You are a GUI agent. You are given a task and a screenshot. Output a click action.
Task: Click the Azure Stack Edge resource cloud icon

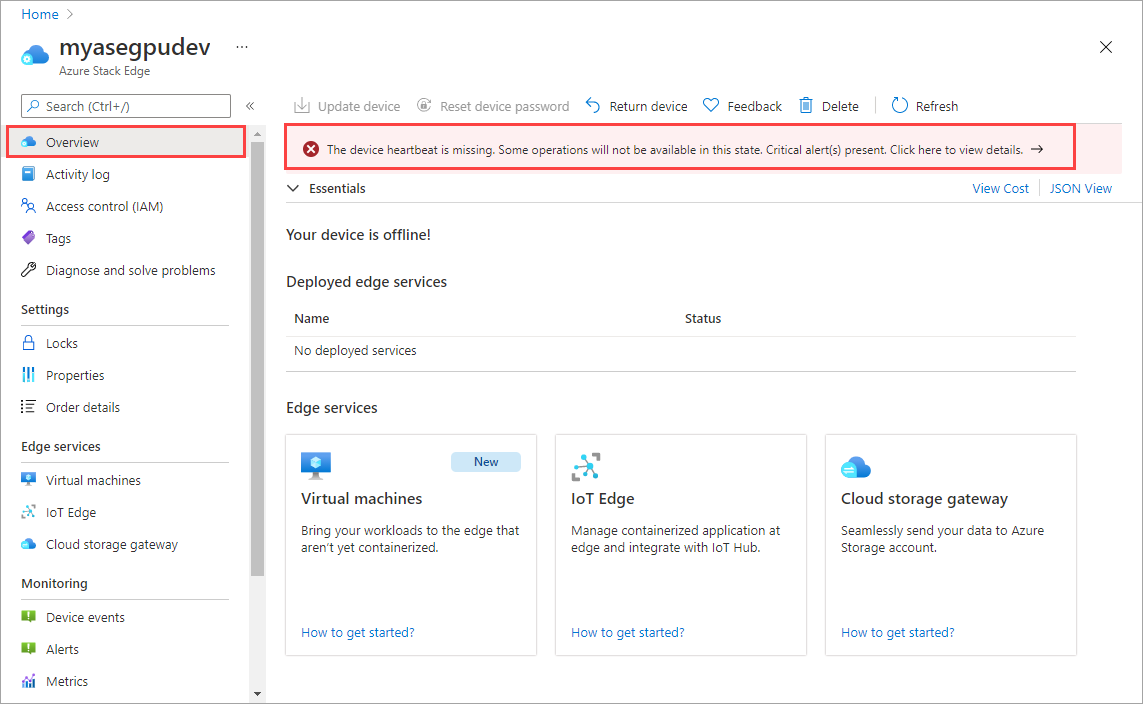tap(35, 55)
